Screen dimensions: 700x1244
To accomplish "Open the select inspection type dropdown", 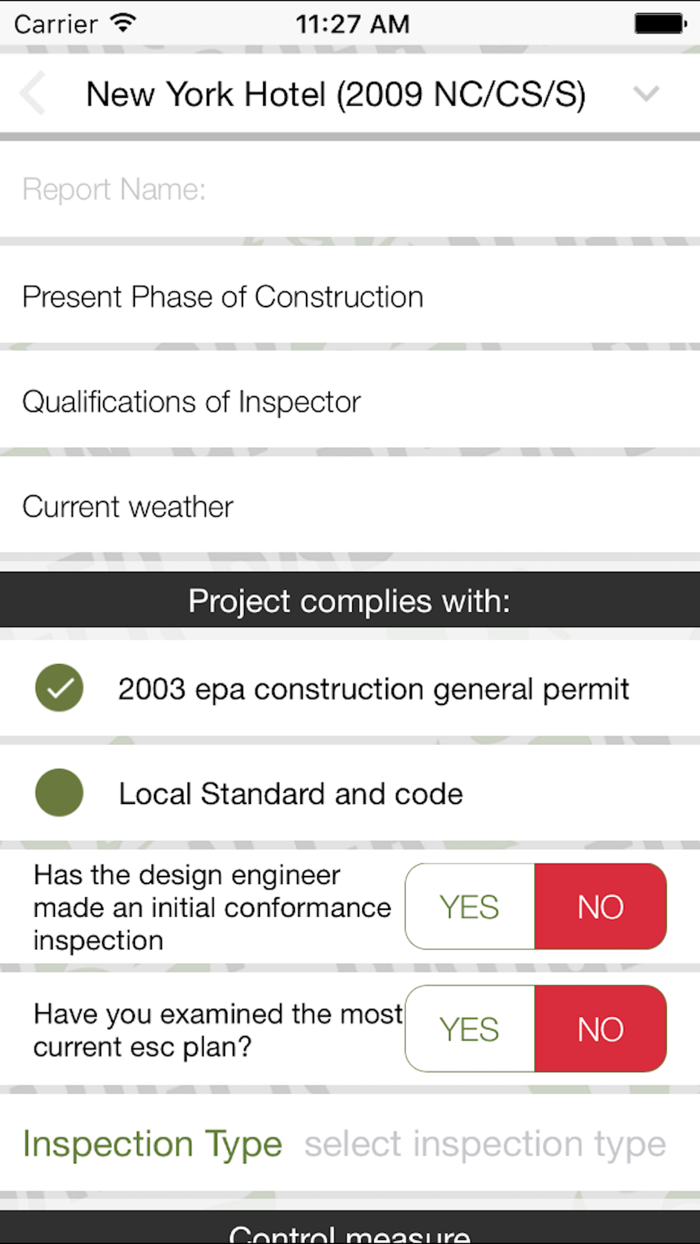I will [x=485, y=1144].
